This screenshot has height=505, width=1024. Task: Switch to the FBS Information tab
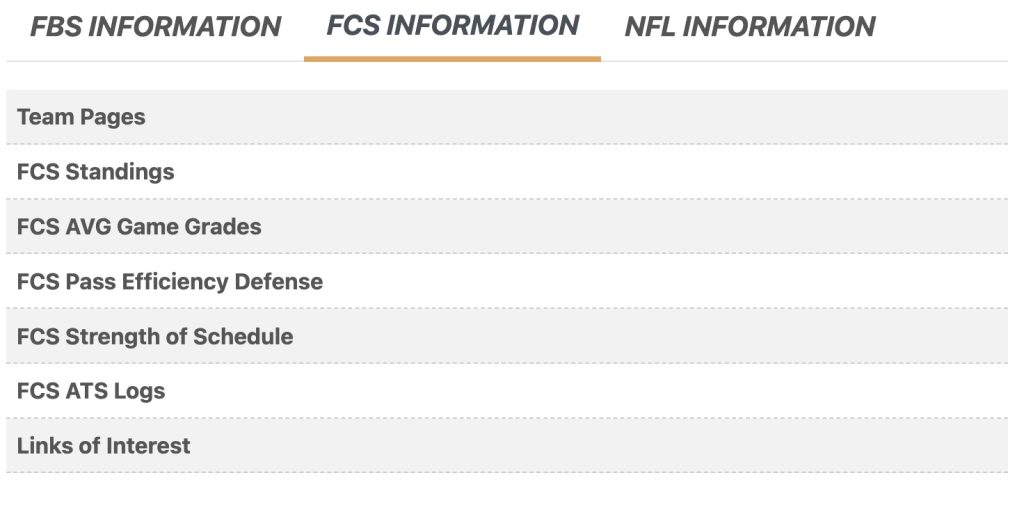coord(155,27)
